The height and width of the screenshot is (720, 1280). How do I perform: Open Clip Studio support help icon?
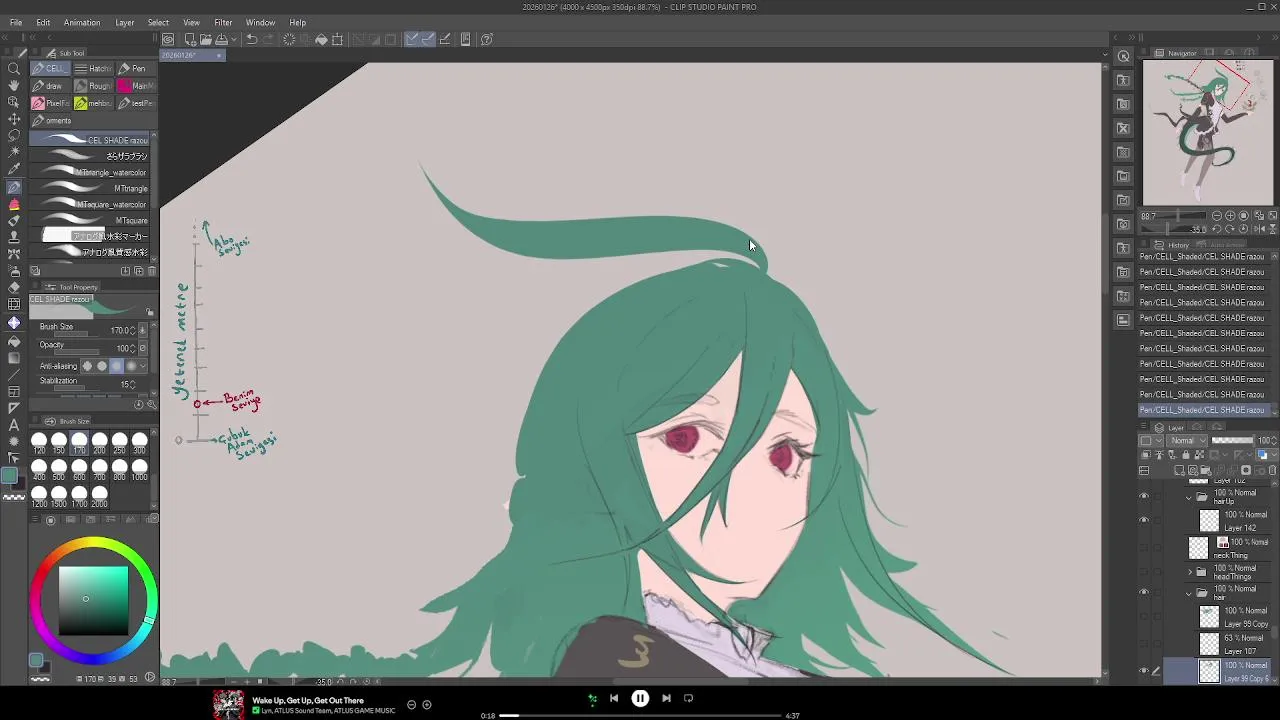click(x=486, y=40)
